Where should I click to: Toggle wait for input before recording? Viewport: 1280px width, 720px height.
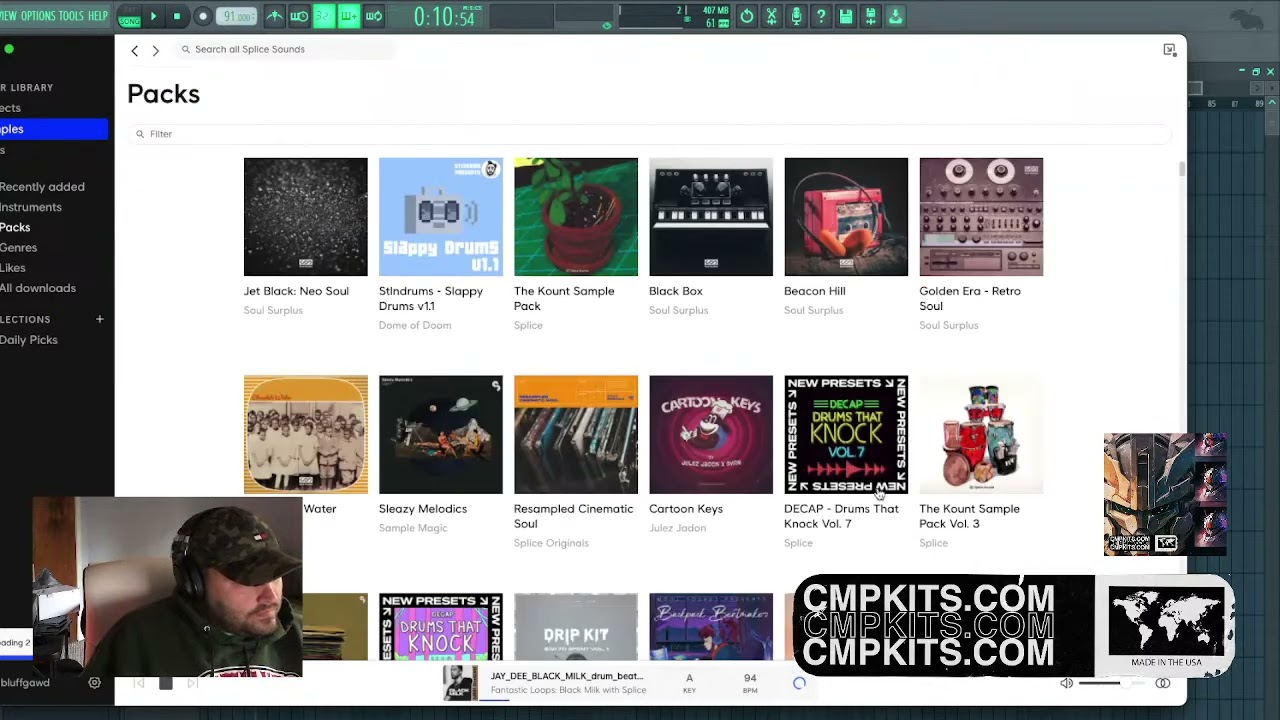coord(299,16)
